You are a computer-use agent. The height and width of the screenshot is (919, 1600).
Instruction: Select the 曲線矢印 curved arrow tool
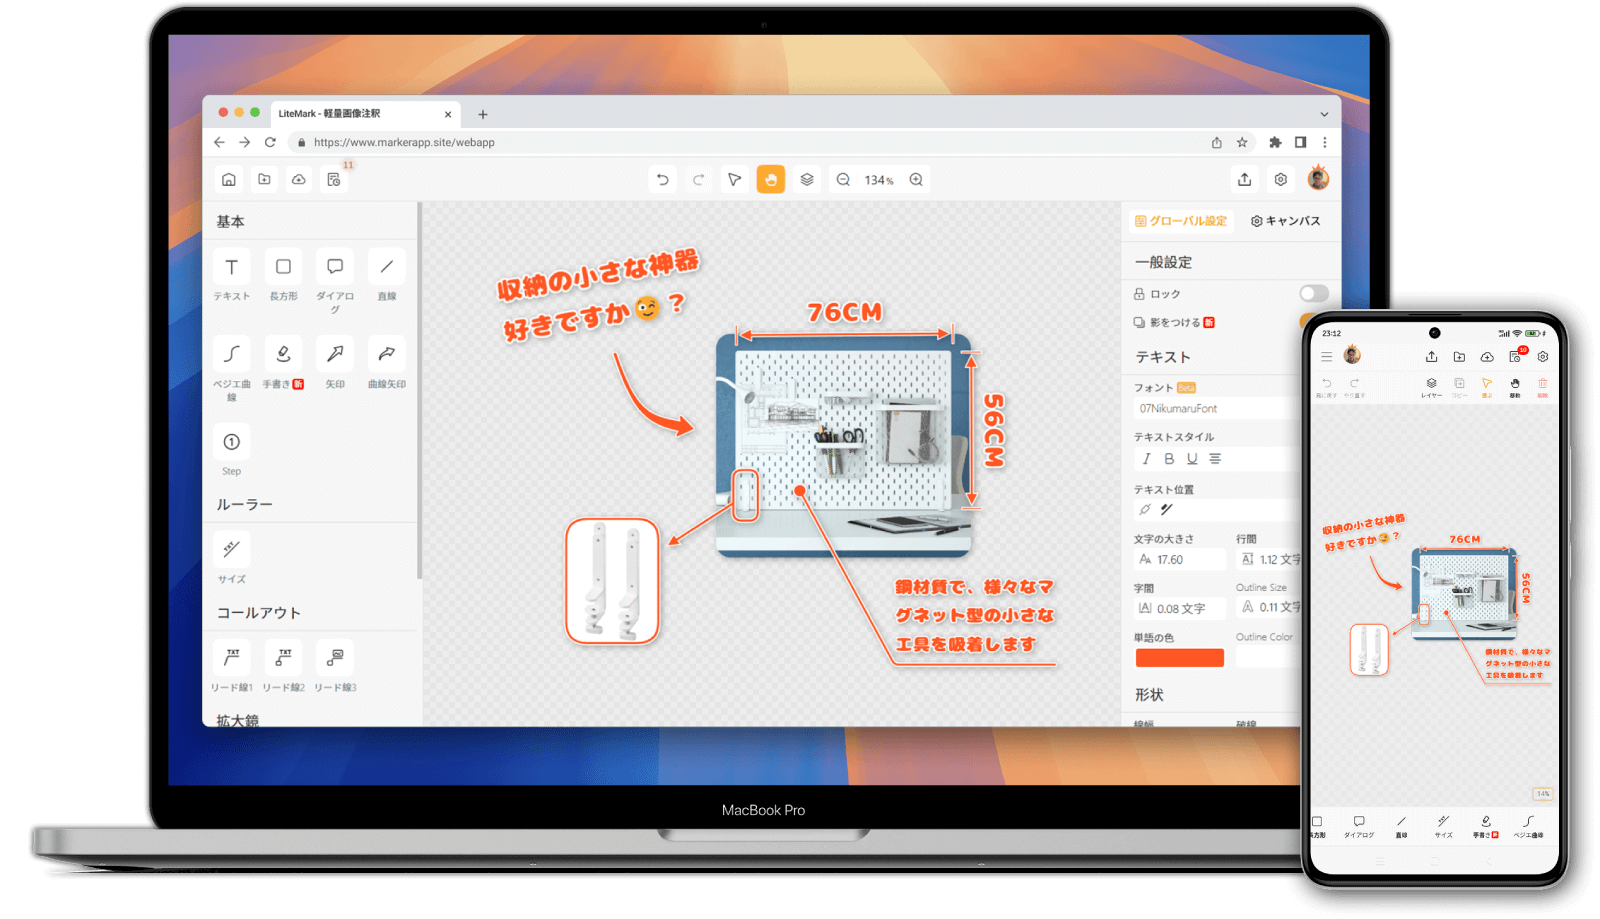point(387,354)
